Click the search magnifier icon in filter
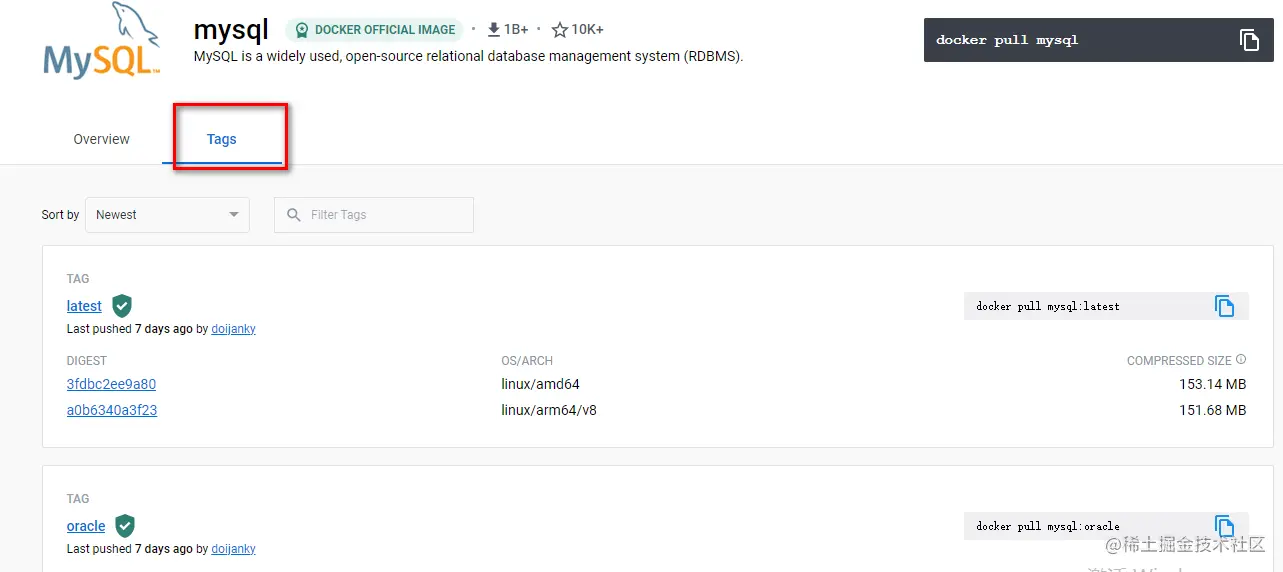The image size is (1283, 572). [x=294, y=215]
